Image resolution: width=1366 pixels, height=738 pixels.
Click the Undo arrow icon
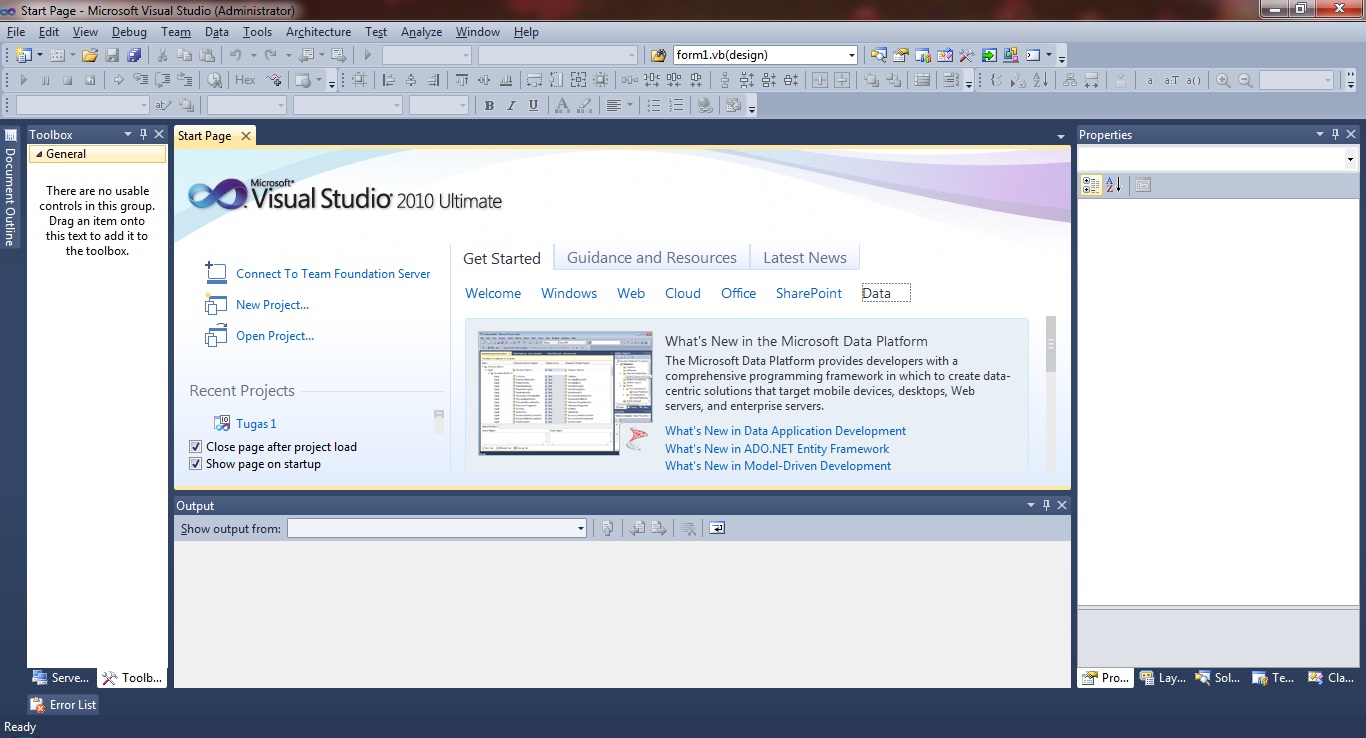[x=235, y=55]
